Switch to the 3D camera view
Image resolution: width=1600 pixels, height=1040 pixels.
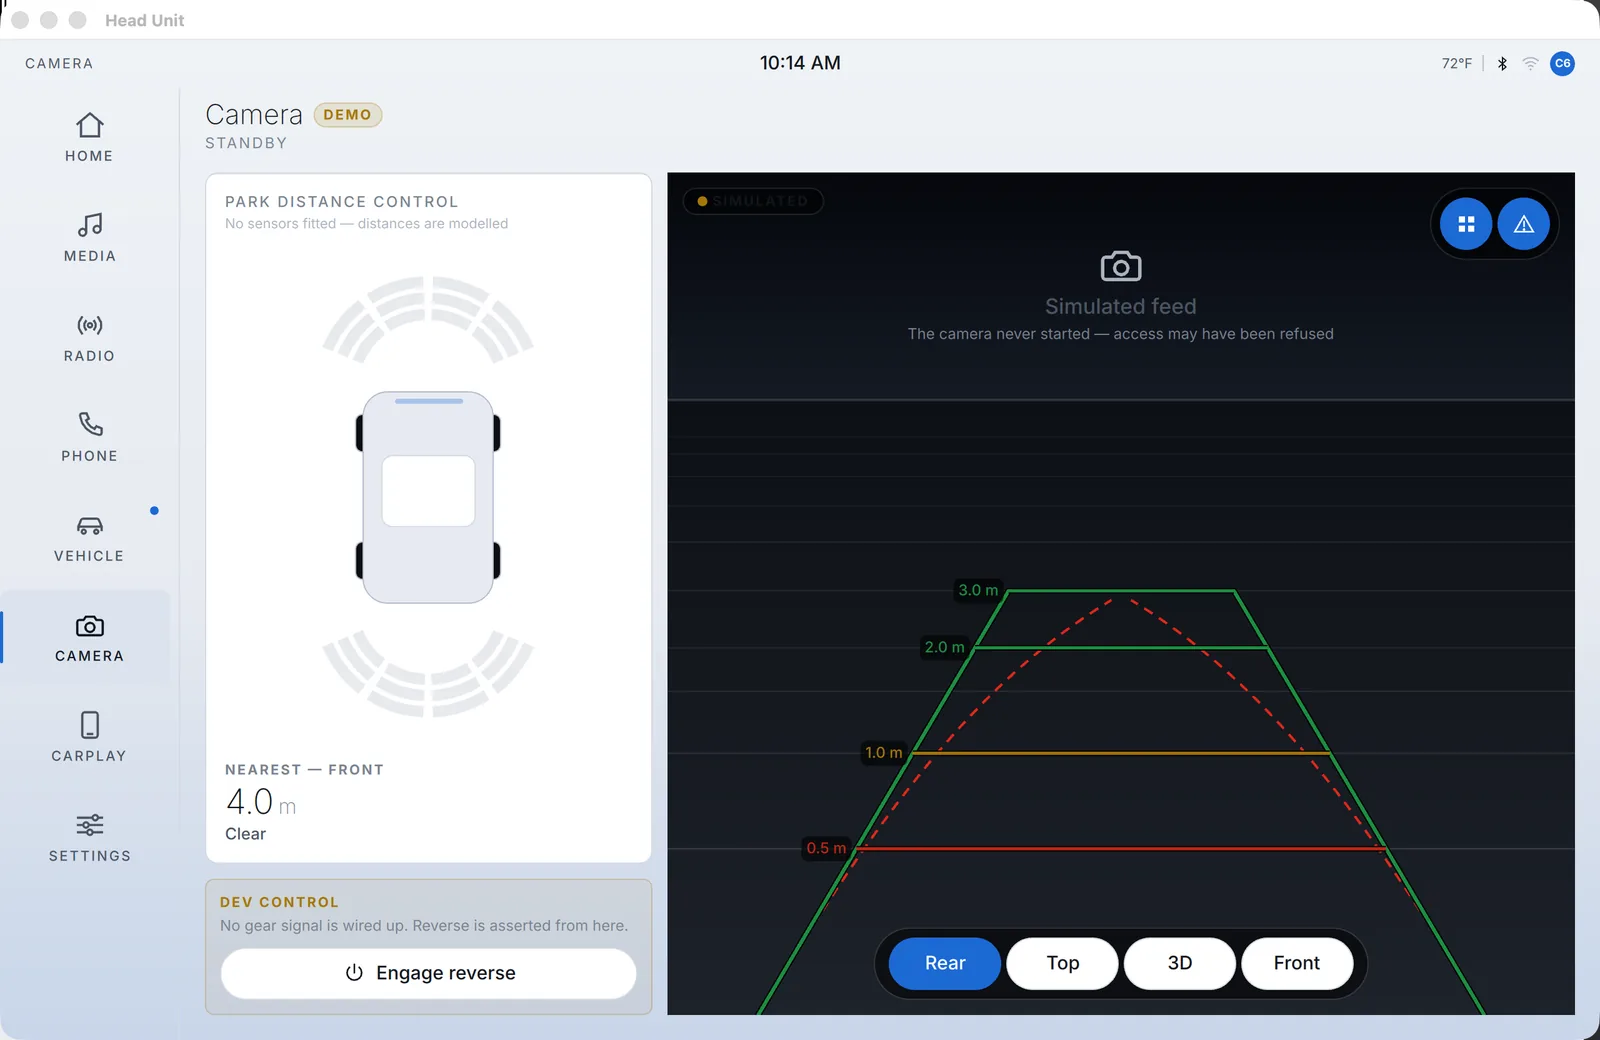(x=1180, y=963)
